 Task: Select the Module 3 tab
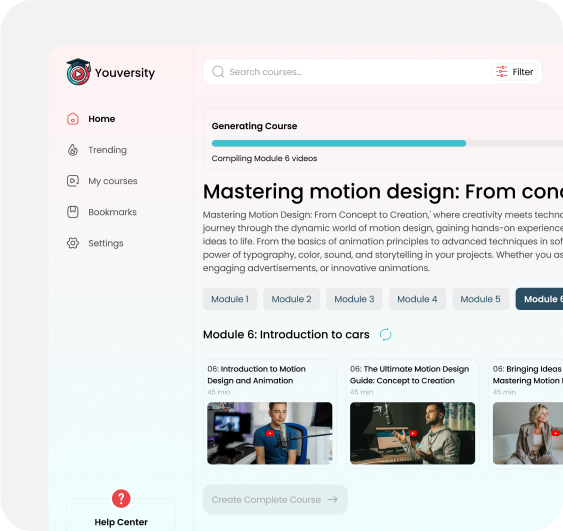(354, 299)
